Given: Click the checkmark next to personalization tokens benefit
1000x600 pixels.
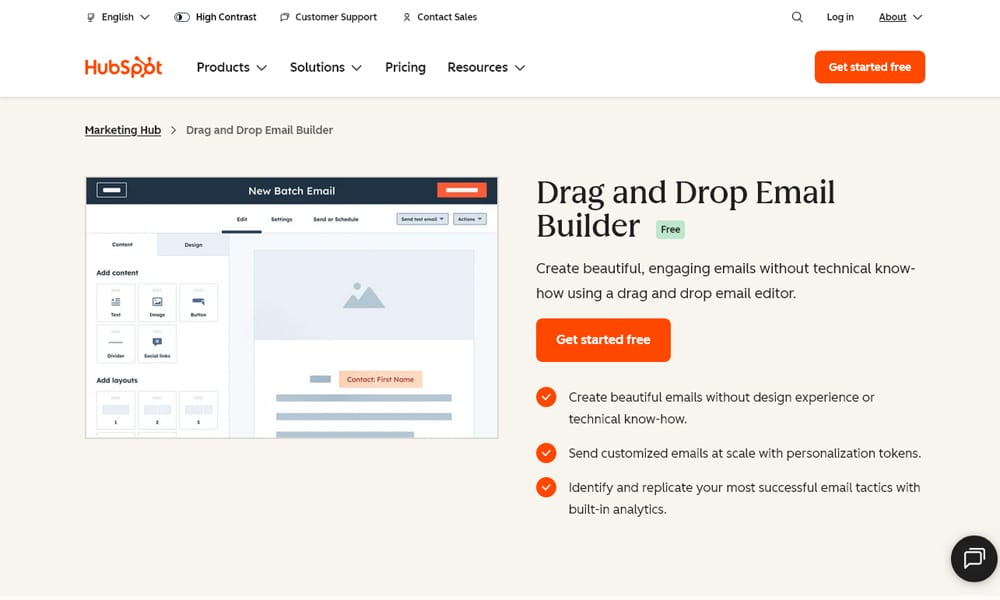Looking at the screenshot, I should [546, 453].
